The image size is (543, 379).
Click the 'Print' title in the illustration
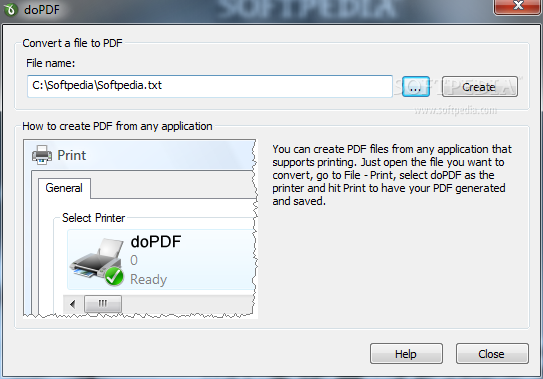pyautogui.click(x=72, y=155)
